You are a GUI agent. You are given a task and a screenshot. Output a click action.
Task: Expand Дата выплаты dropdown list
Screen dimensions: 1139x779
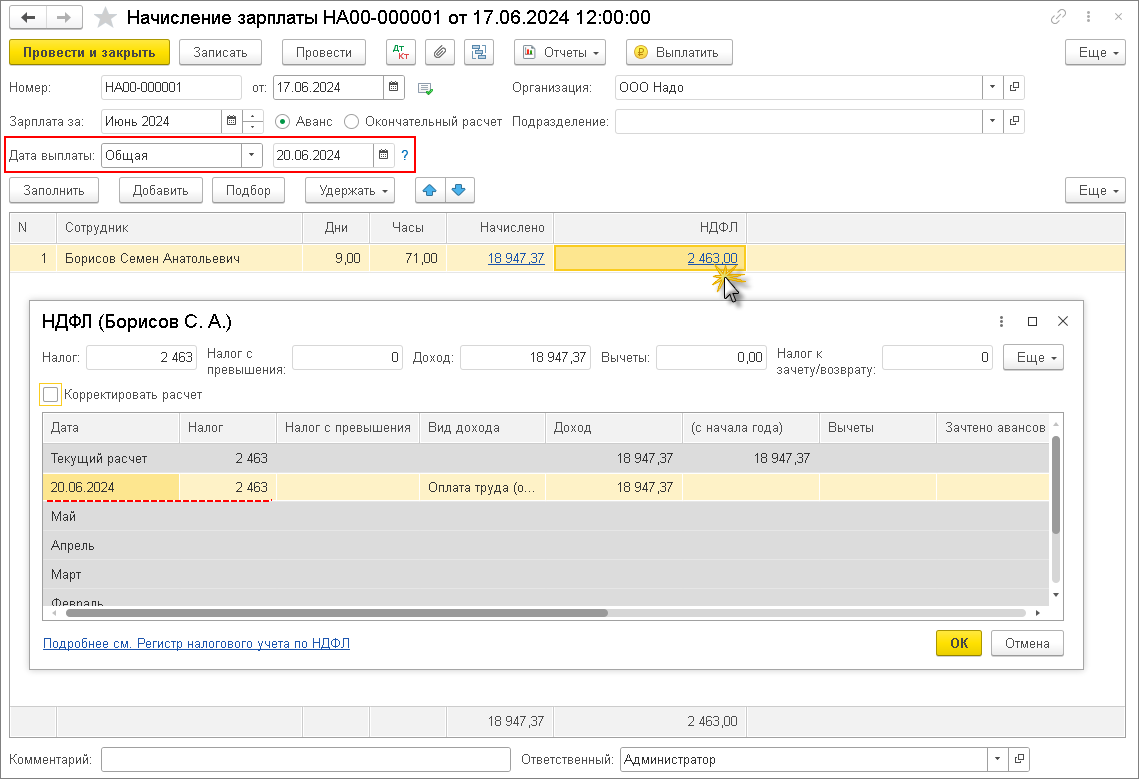point(250,155)
